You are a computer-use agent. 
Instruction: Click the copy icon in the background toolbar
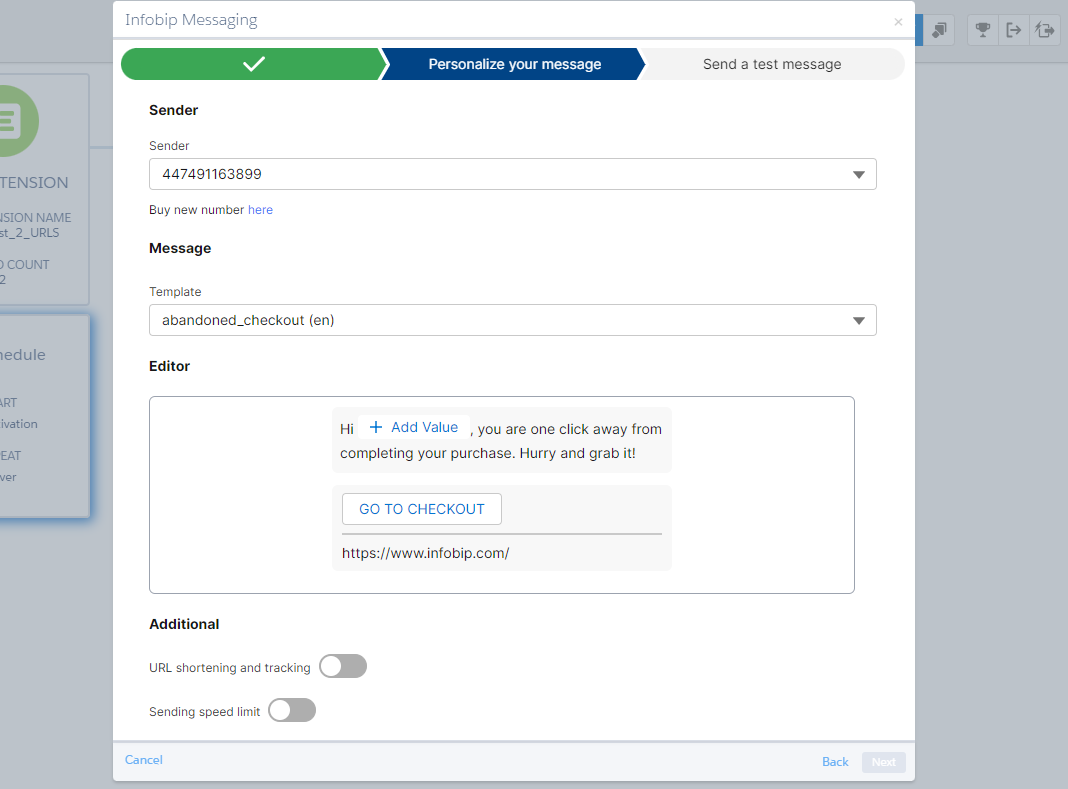point(939,30)
